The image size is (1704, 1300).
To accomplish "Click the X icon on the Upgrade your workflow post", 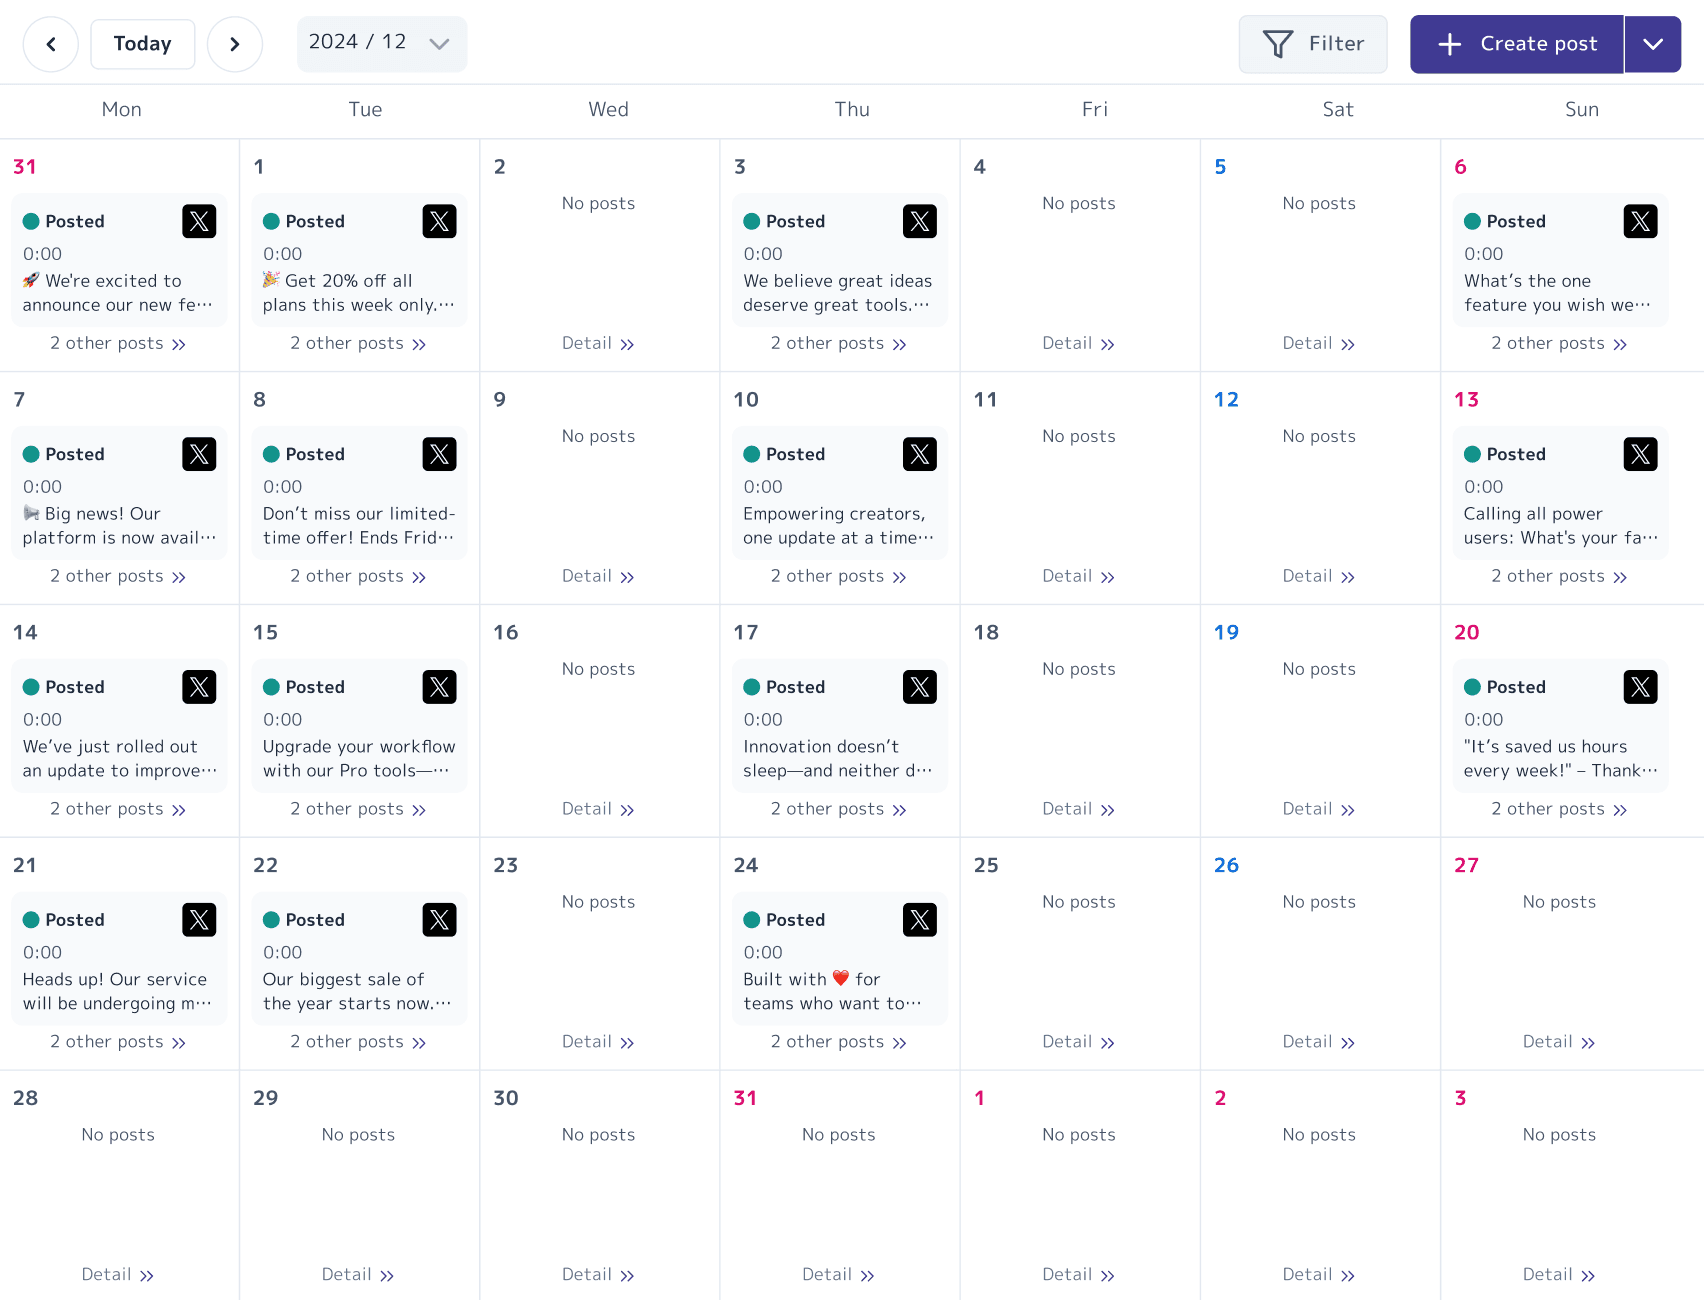I will [x=439, y=687].
